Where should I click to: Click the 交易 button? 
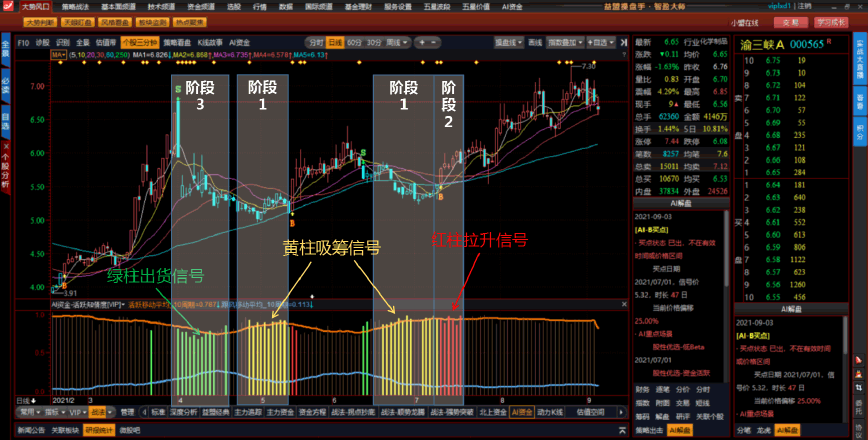(x=791, y=23)
